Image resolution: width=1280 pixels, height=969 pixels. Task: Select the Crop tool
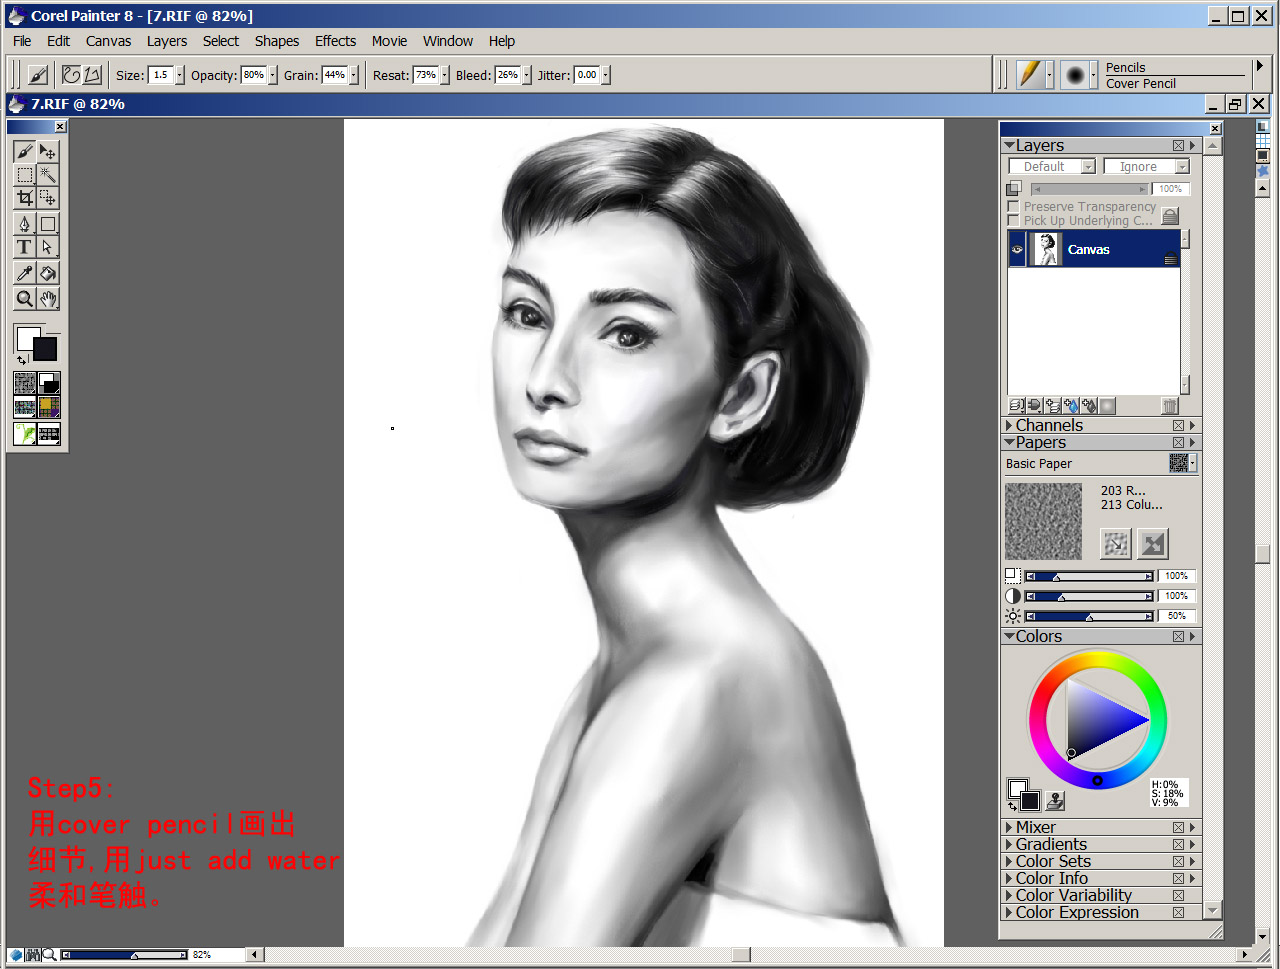pos(25,197)
